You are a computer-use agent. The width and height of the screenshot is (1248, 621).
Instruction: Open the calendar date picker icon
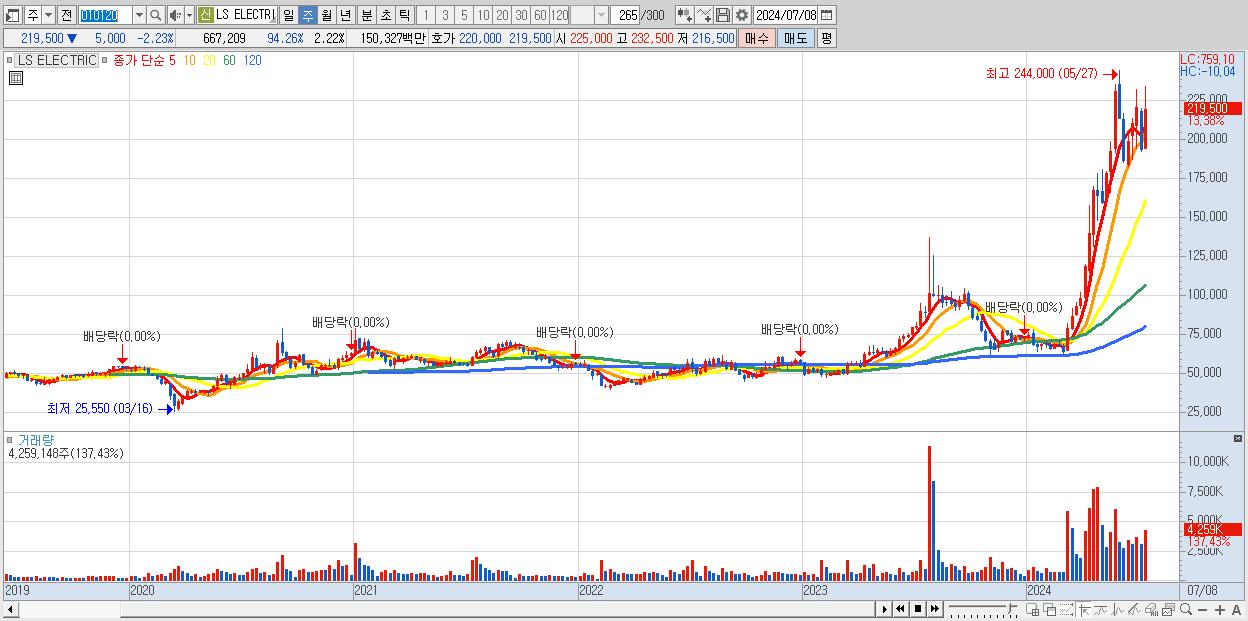827,15
